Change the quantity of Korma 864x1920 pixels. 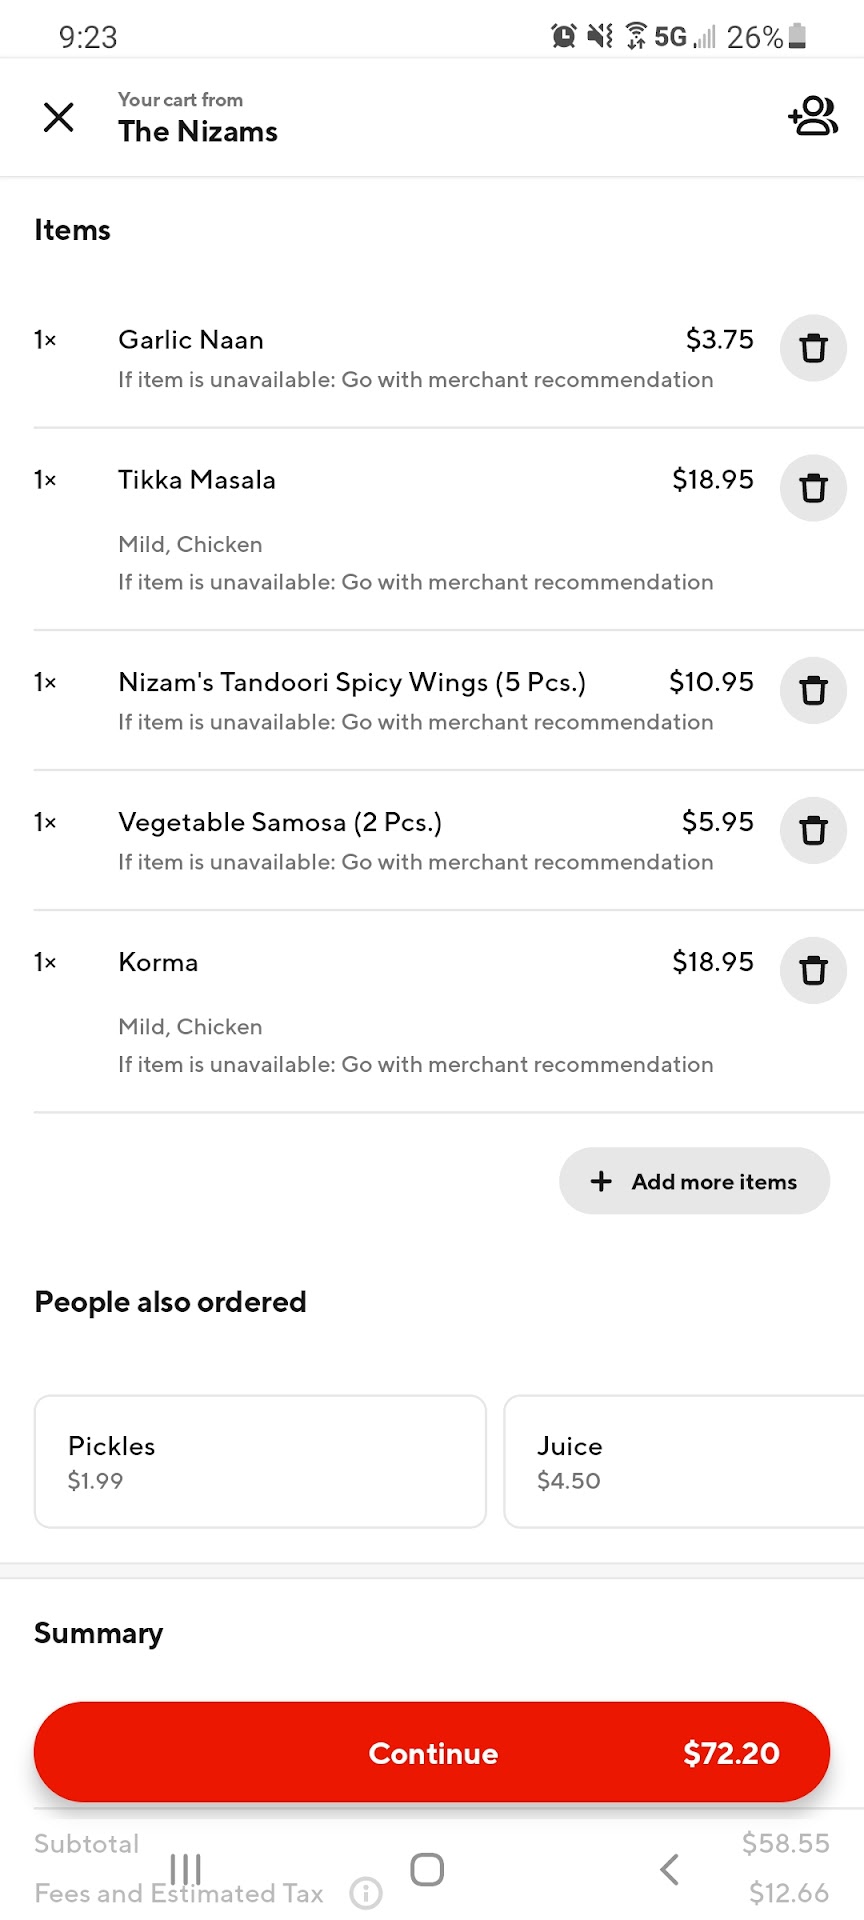[x=45, y=962]
